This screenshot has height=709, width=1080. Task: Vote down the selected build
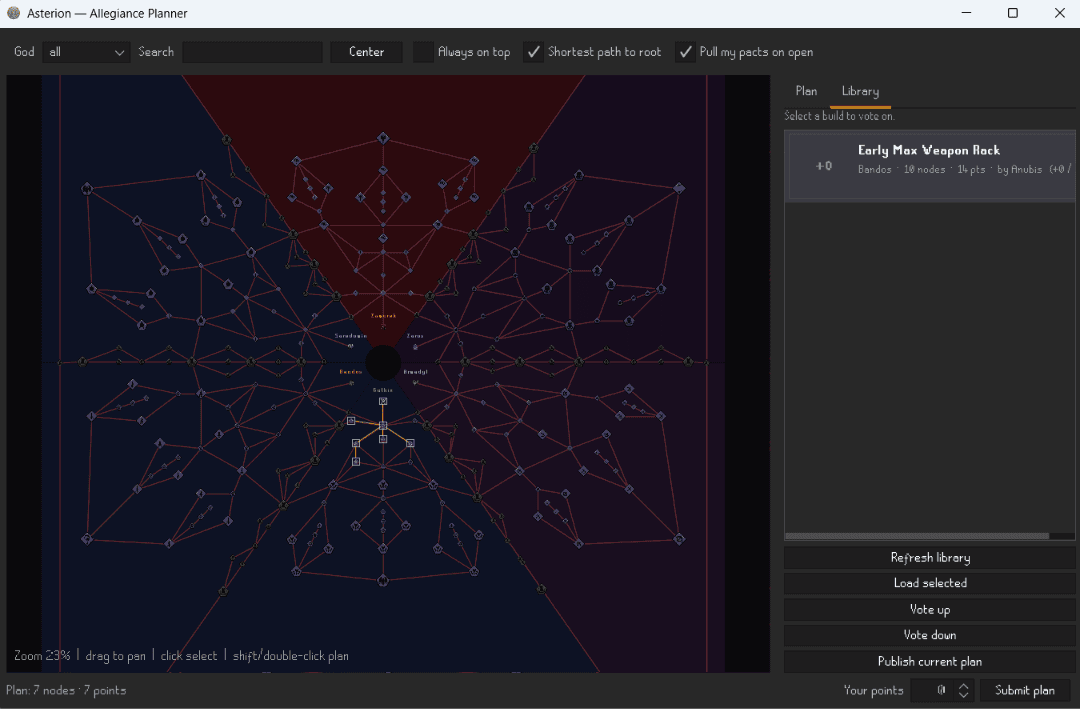pos(930,635)
